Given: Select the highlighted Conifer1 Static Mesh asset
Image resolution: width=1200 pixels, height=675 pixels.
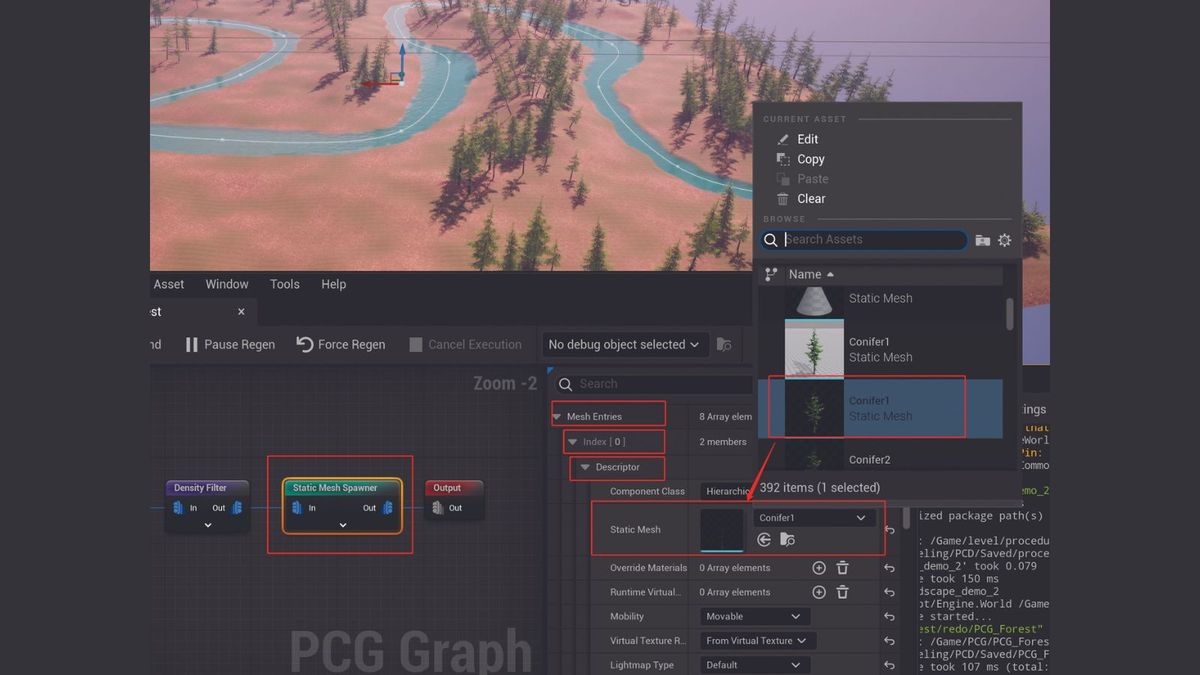Looking at the screenshot, I should [880, 408].
